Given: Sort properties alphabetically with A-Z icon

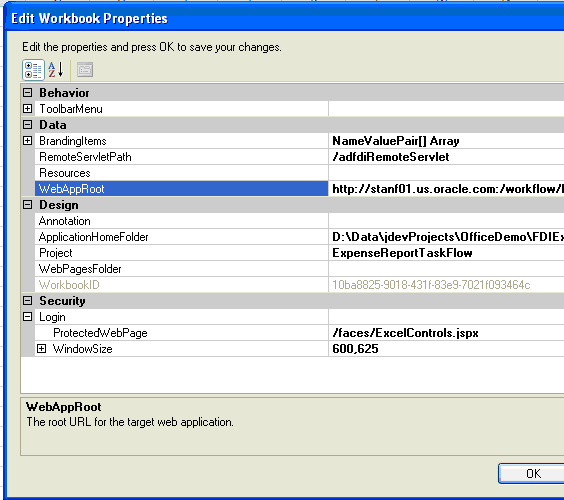Looking at the screenshot, I should click(56, 70).
